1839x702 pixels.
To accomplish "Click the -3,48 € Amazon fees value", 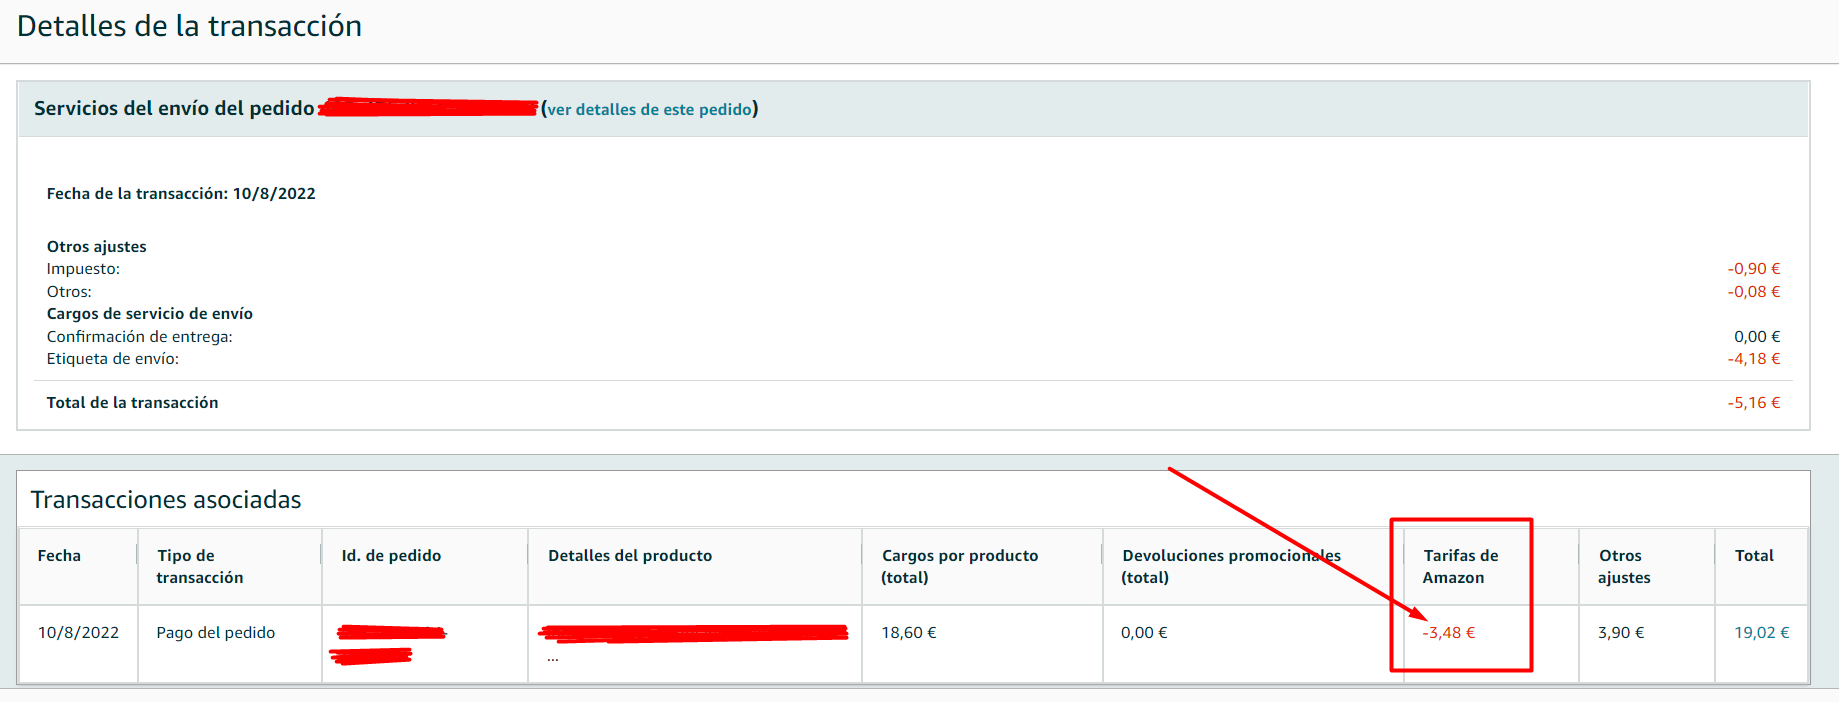I will coord(1448,632).
